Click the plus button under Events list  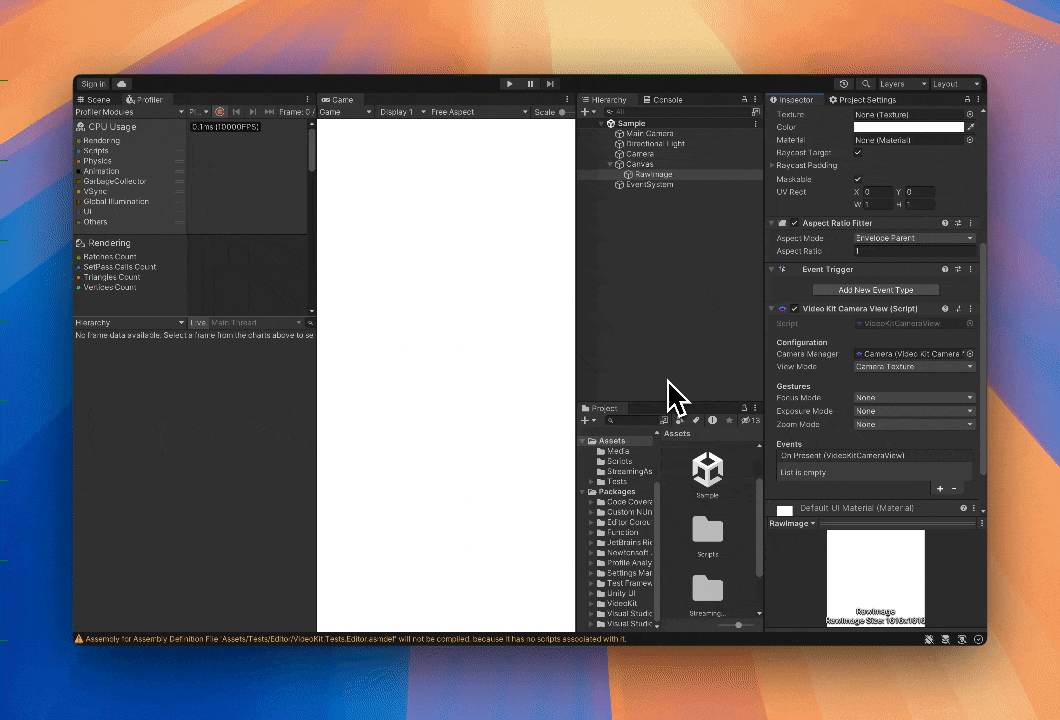click(x=940, y=488)
